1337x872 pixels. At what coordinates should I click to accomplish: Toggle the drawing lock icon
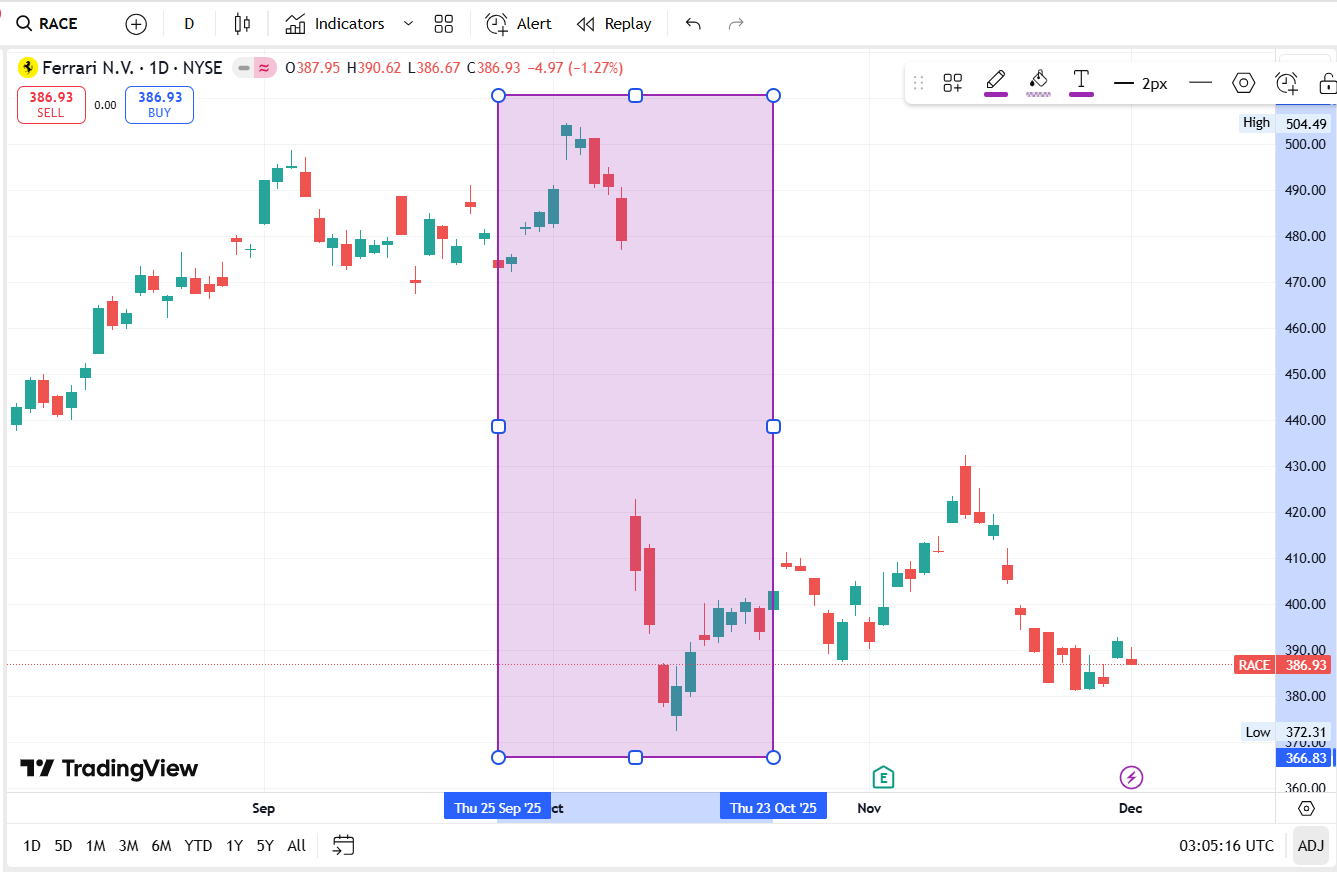(1327, 83)
